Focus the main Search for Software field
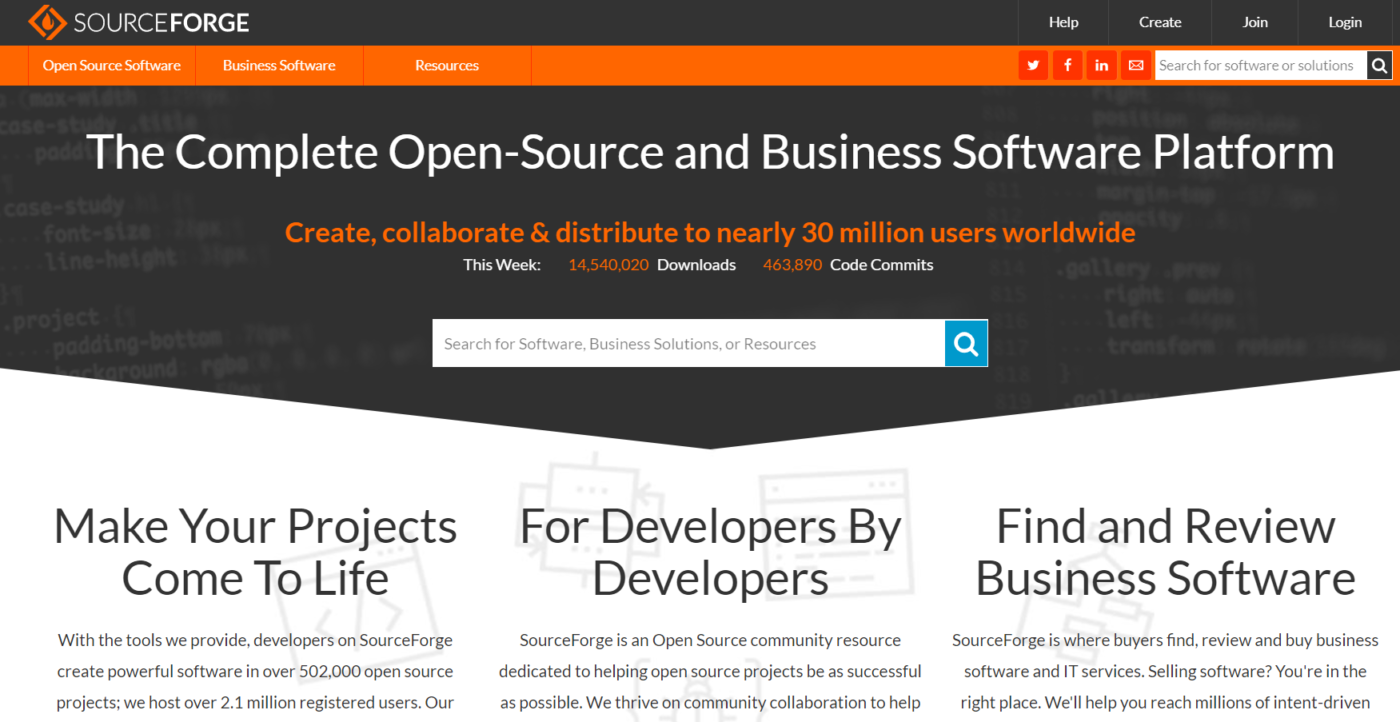1400x722 pixels. click(x=689, y=343)
